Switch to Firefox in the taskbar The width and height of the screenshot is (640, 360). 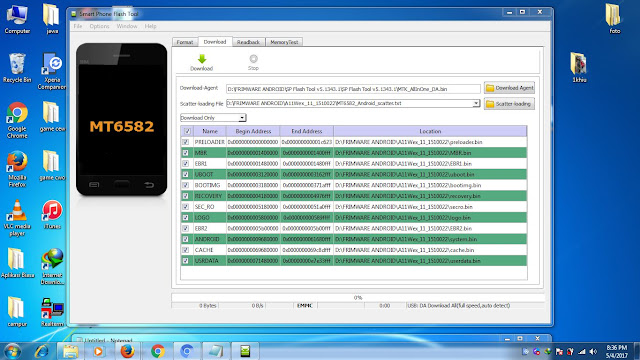click(x=128, y=351)
